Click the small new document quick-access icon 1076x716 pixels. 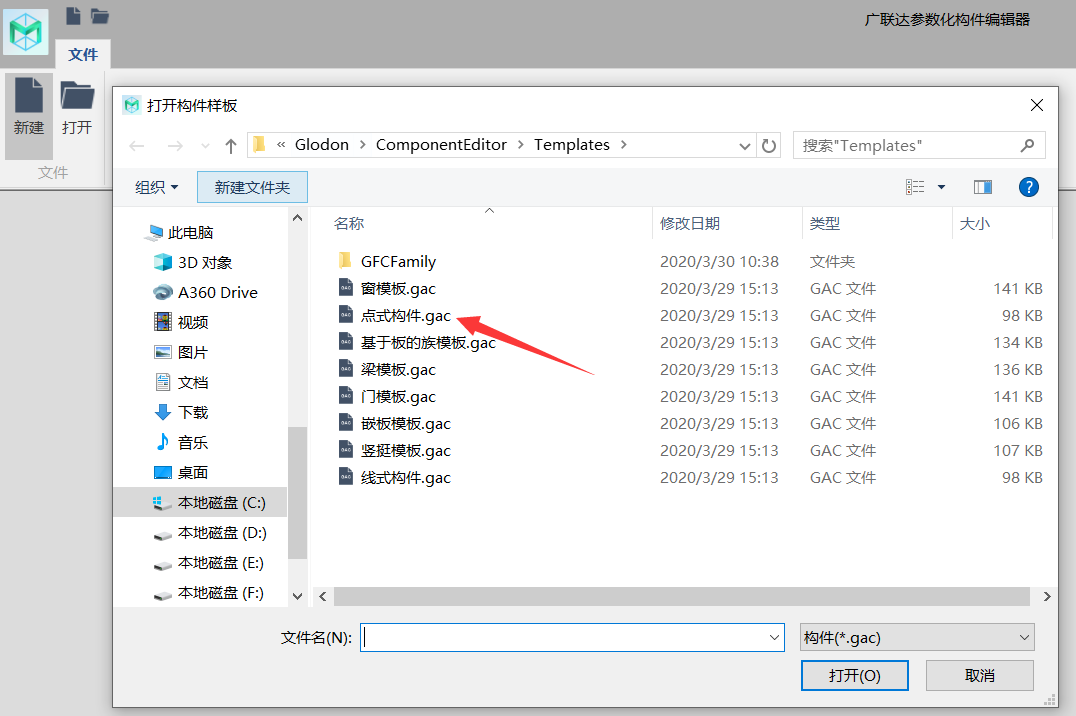[73, 15]
